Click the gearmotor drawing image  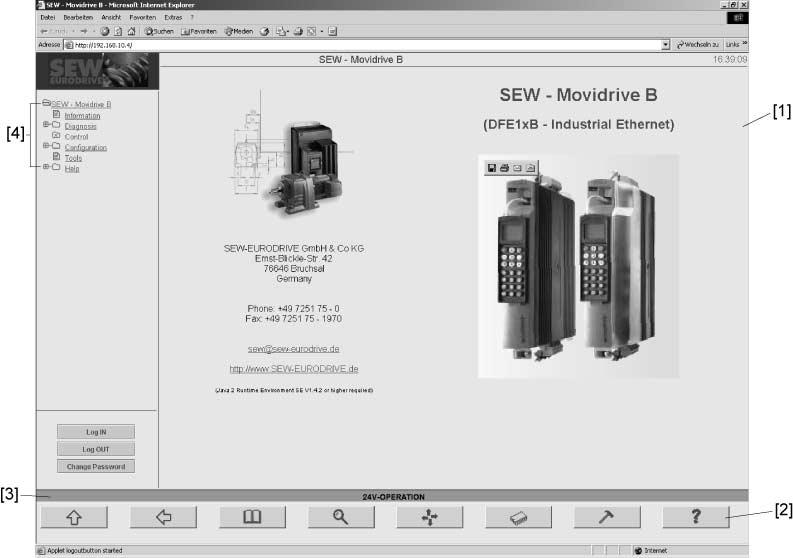(x=289, y=156)
